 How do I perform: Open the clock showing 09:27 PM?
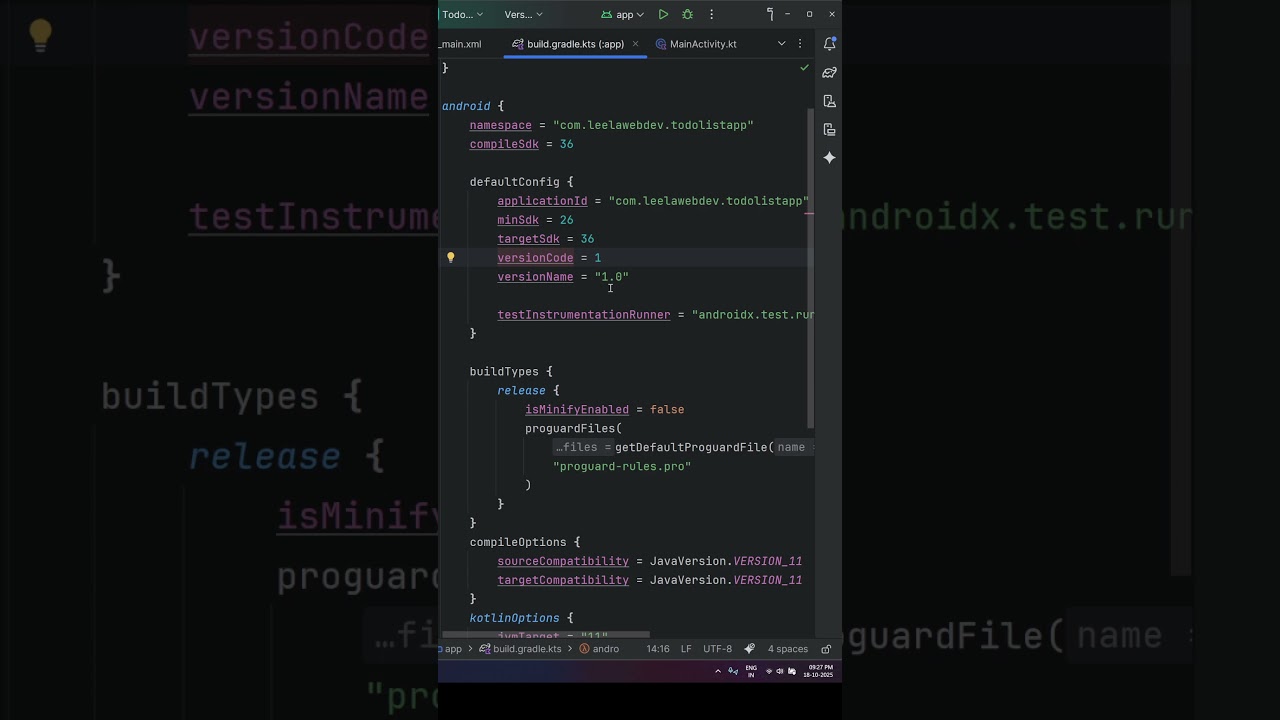[x=818, y=671]
